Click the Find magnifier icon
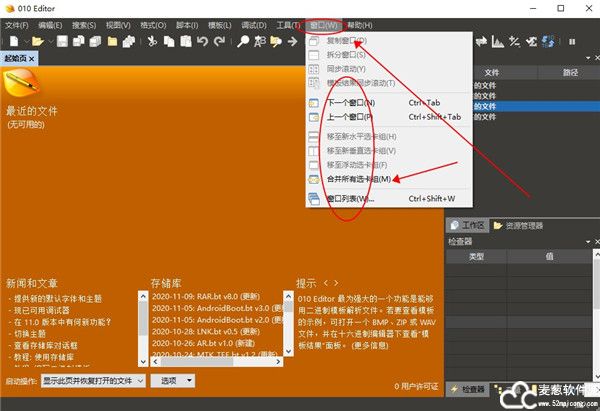600x411 pixels. 243,41
